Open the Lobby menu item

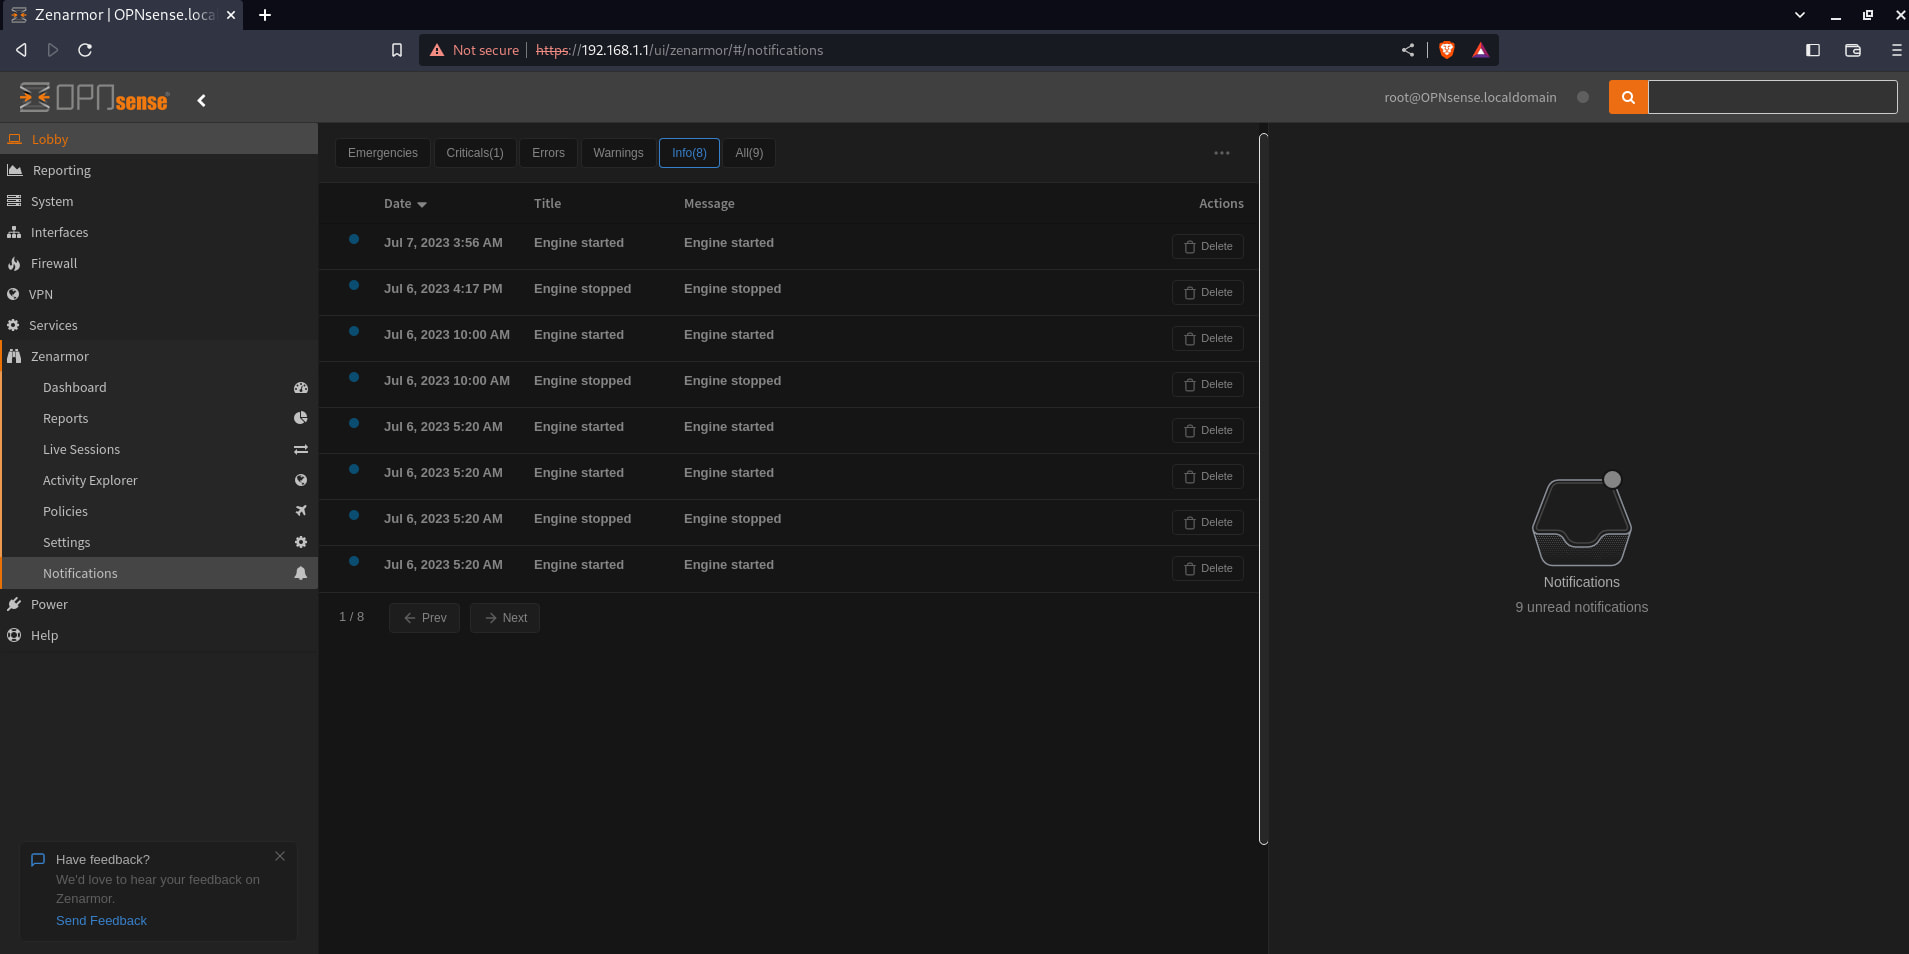[159, 139]
